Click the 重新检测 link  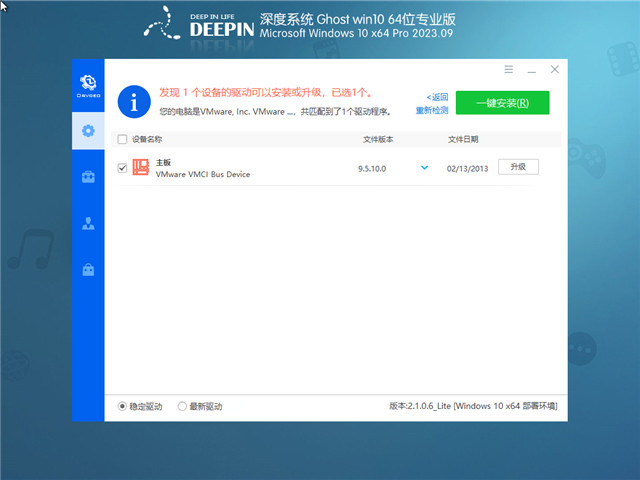point(432,110)
